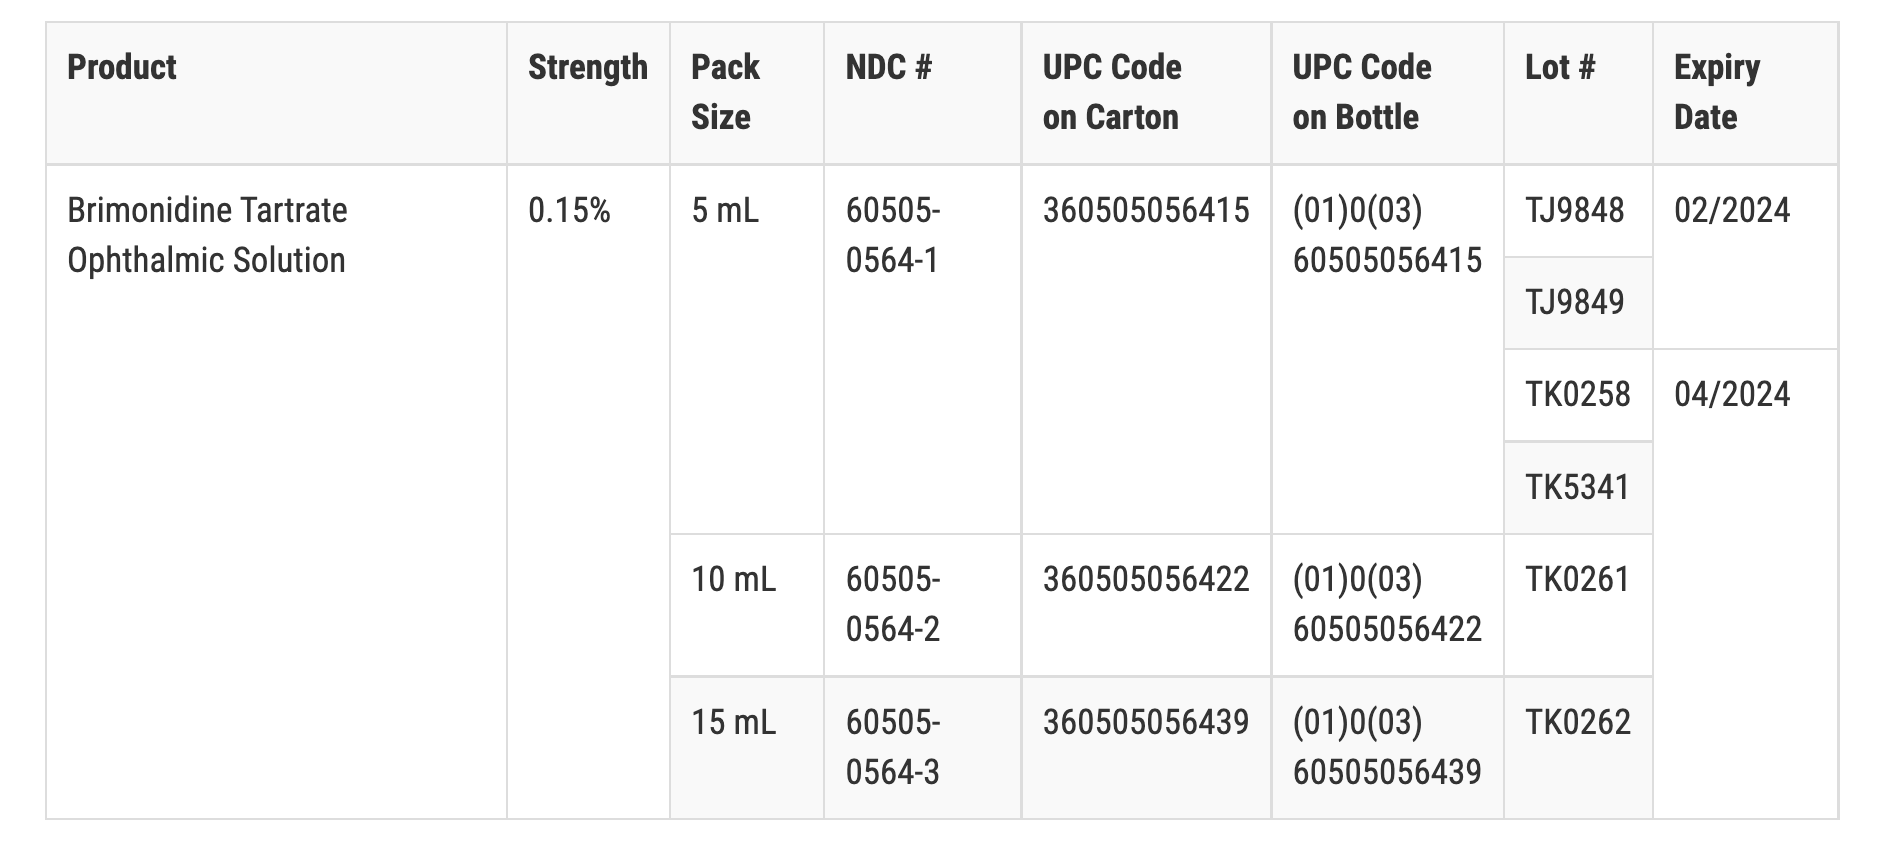
Task: Select the Brimonidine Tartrate Ophthalmic Solution cell
Action: pyautogui.click(x=207, y=235)
